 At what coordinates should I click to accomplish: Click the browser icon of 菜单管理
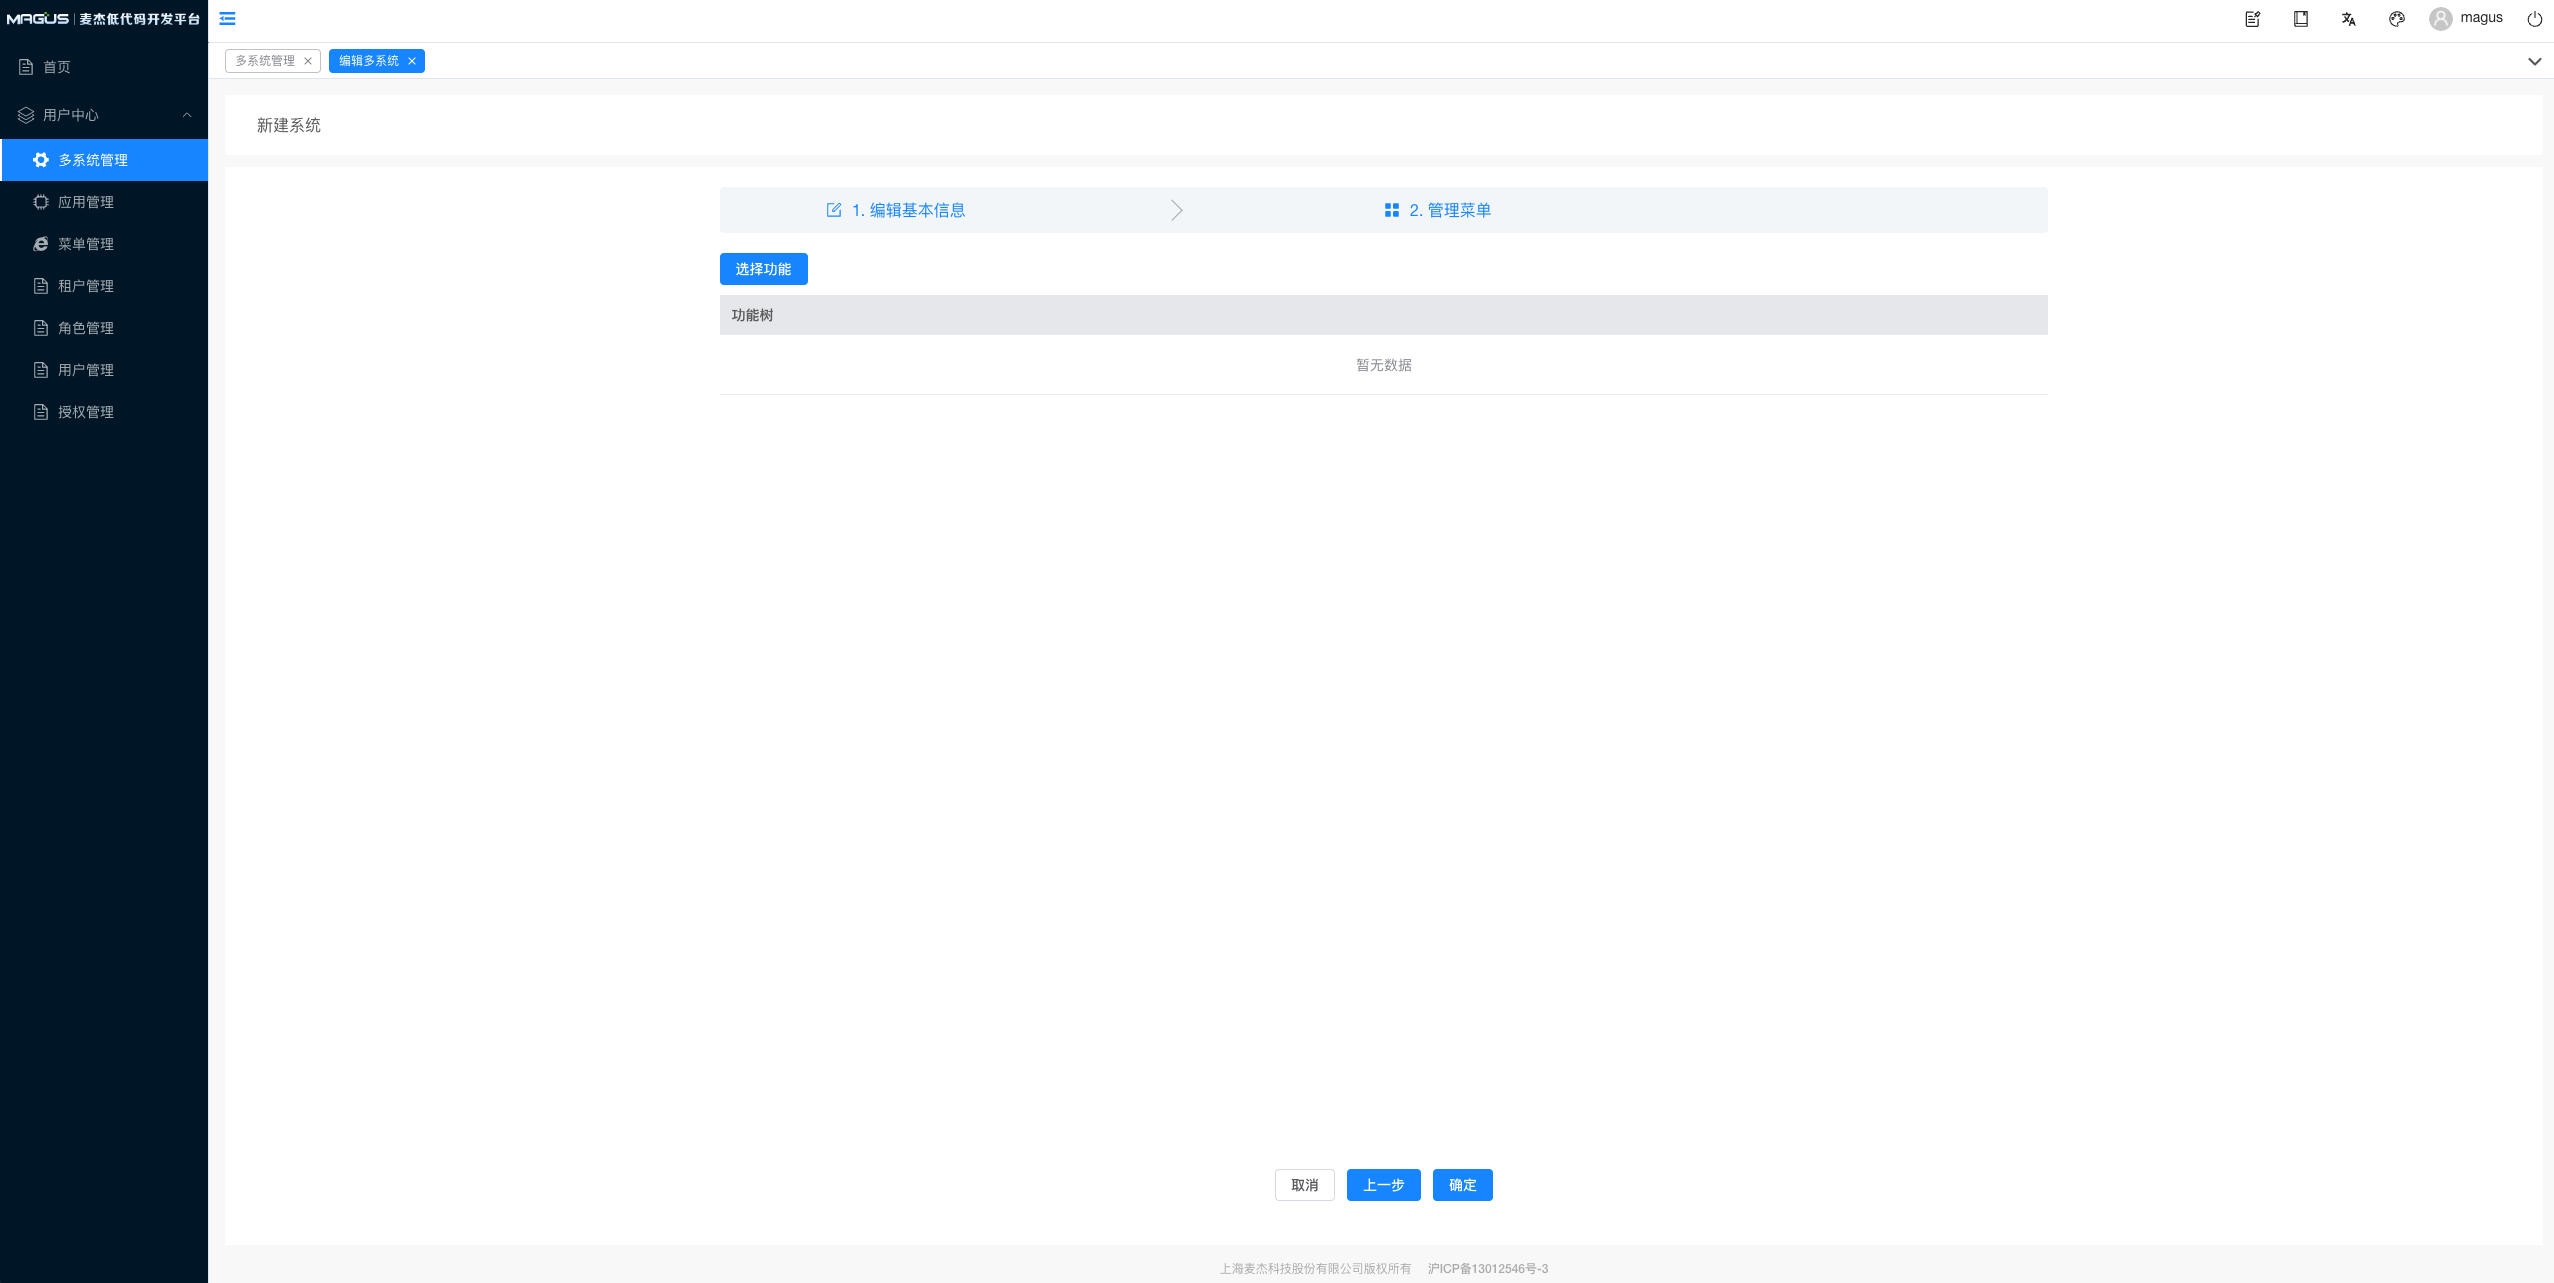pos(41,244)
